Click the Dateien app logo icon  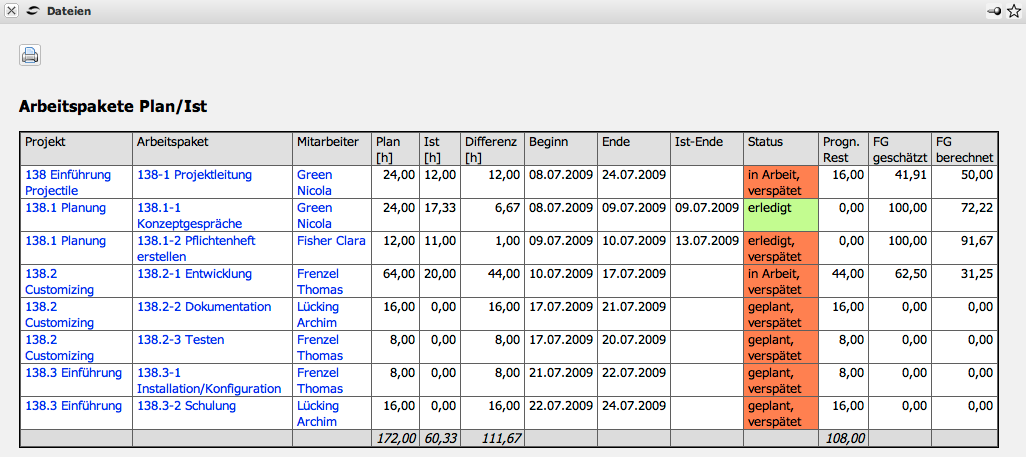[x=33, y=11]
